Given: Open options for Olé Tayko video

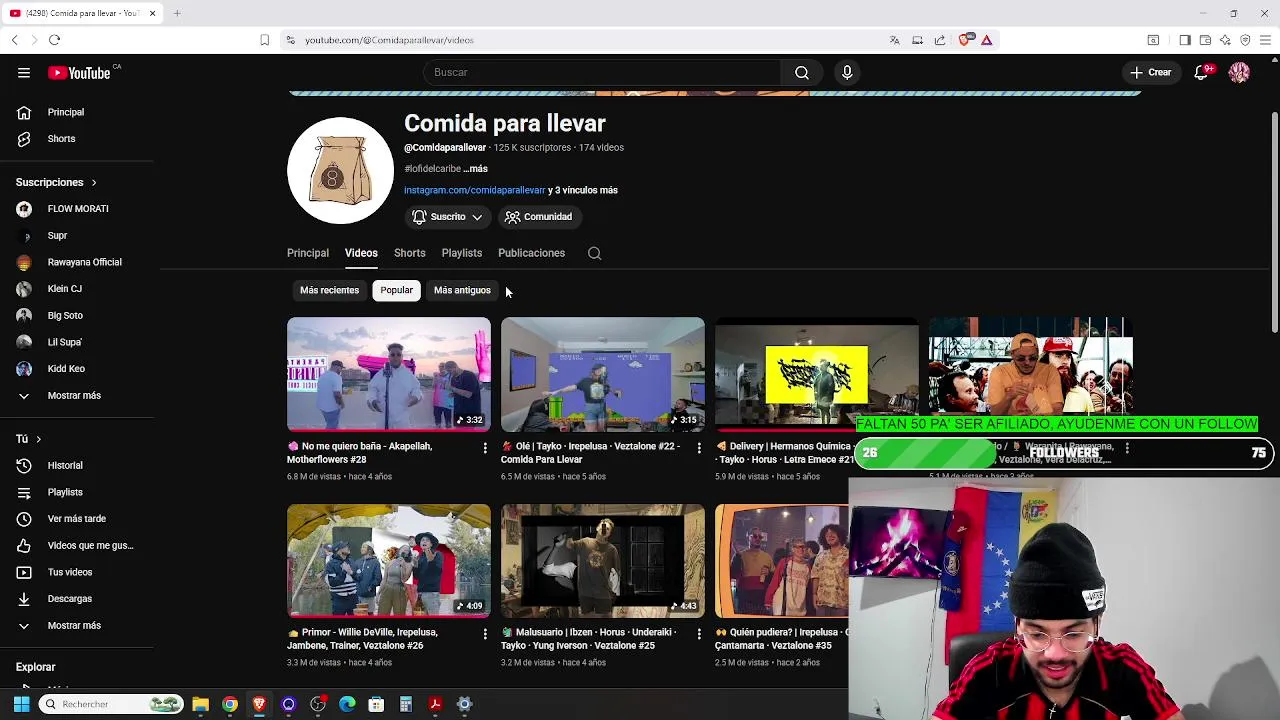Looking at the screenshot, I should click(699, 448).
